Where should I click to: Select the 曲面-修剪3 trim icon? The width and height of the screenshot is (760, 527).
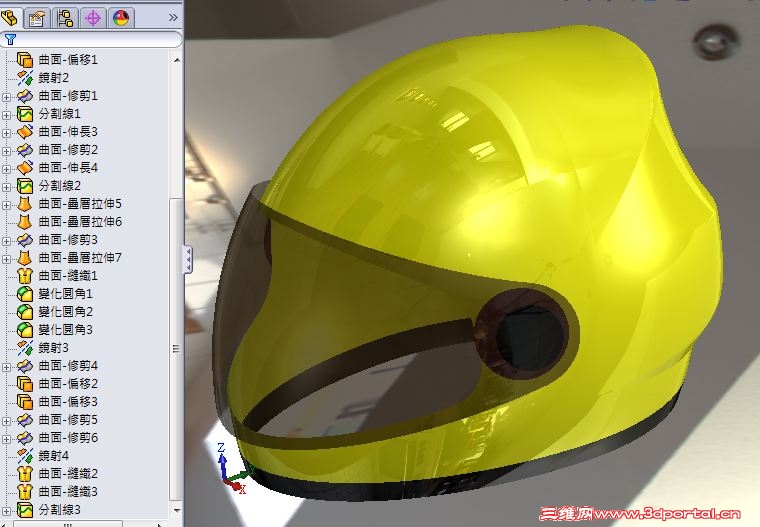(25, 240)
